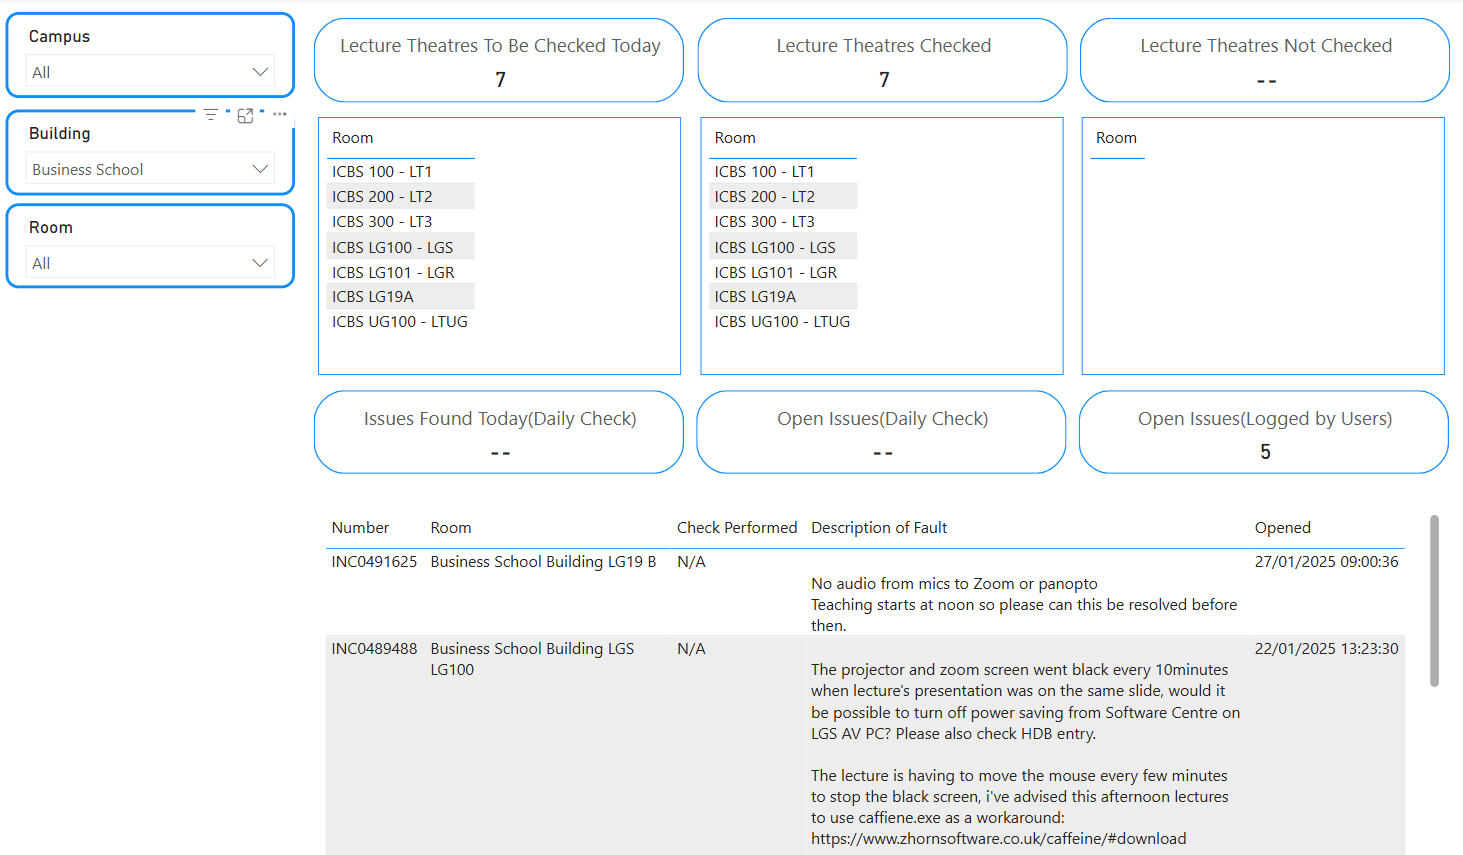Select ICBS LG19A in the checked rooms list
The width and height of the screenshot is (1463, 855).
(x=755, y=297)
